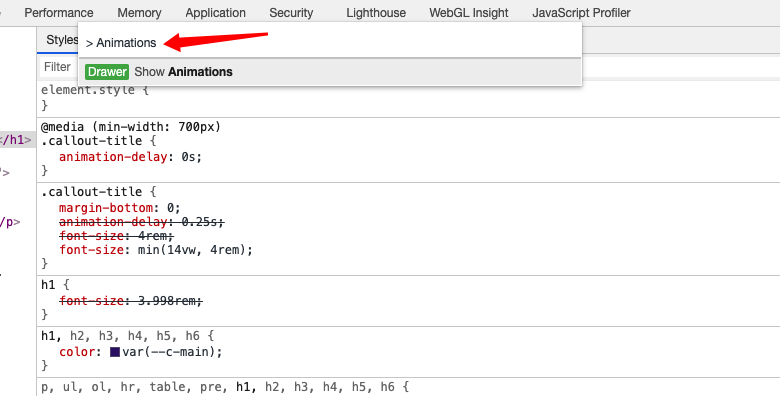Image resolution: width=780 pixels, height=396 pixels.
Task: Switch to WebGL Insight tab
Action: (x=469, y=13)
